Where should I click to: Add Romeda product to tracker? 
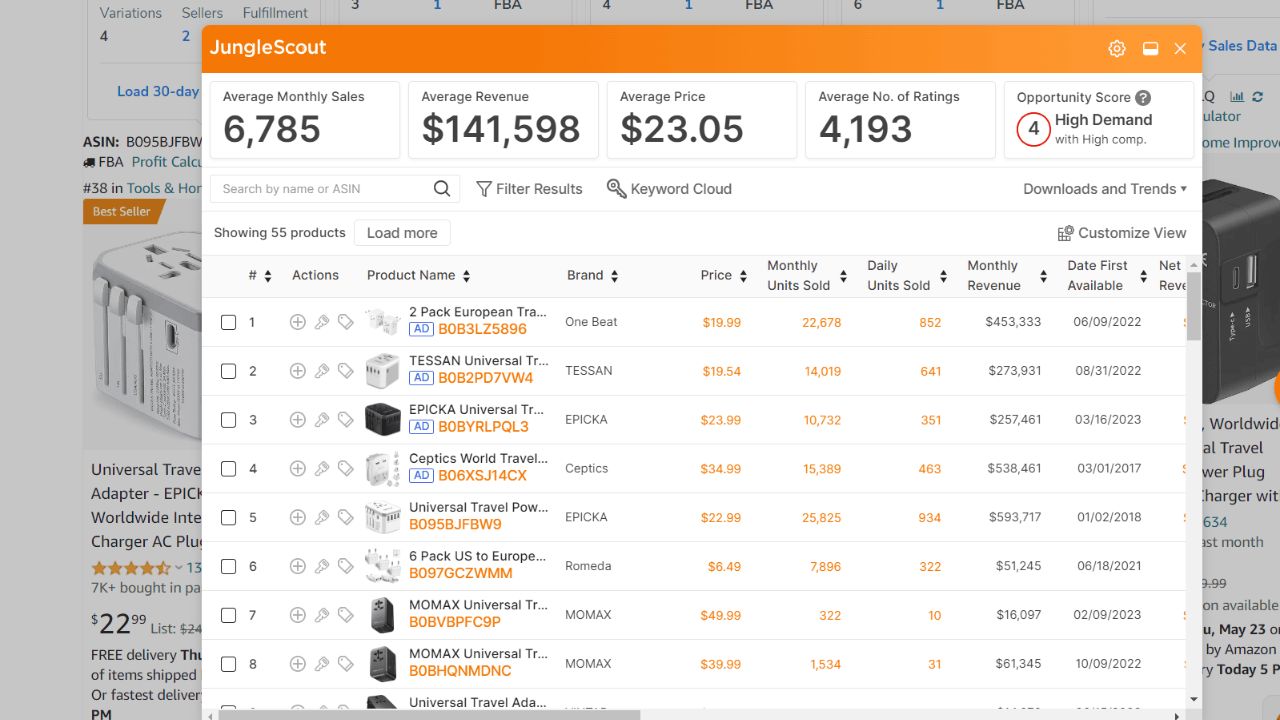click(x=297, y=566)
